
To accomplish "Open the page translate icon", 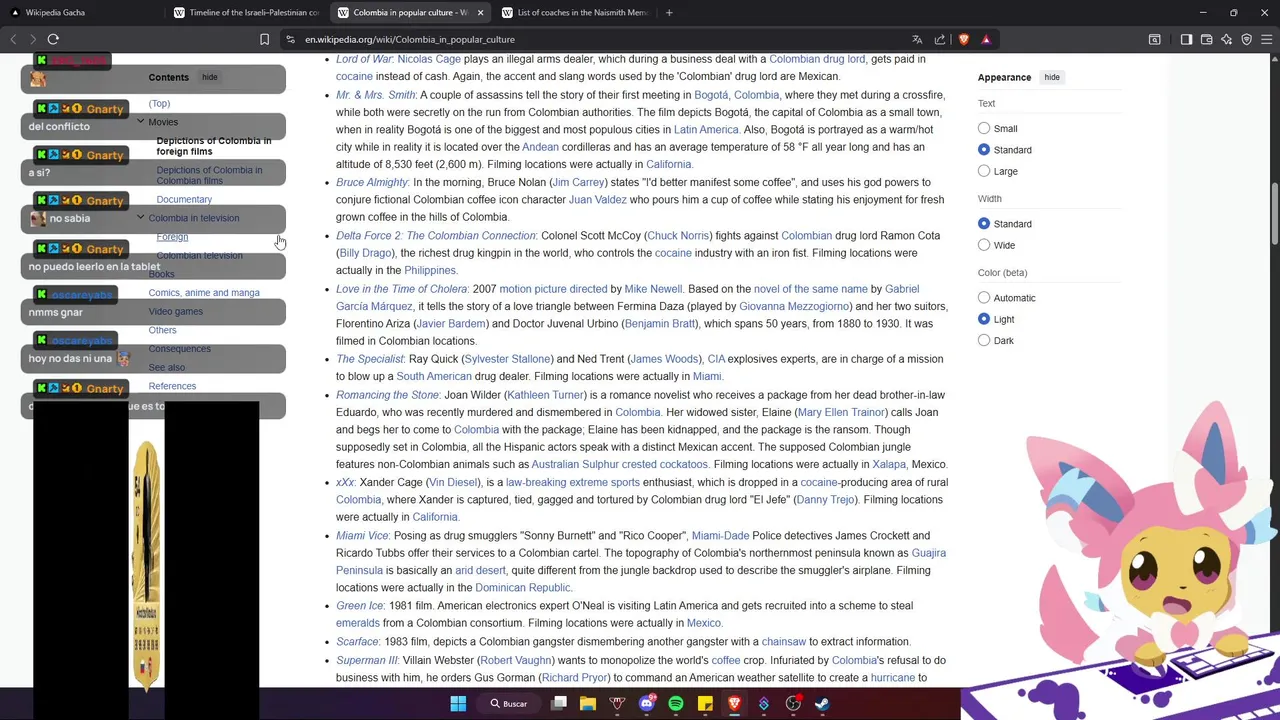I will coord(917,39).
